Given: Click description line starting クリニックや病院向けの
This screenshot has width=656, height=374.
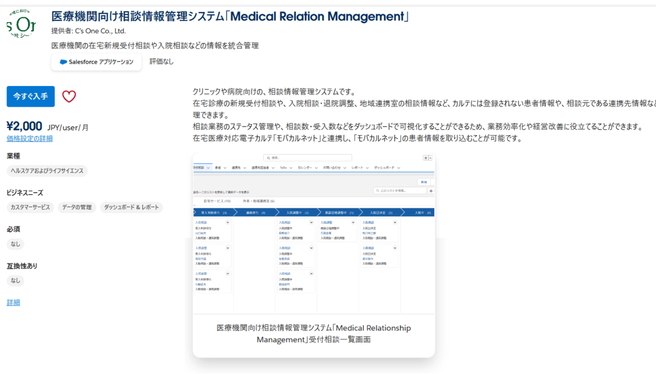Looking at the screenshot, I should [x=274, y=92].
